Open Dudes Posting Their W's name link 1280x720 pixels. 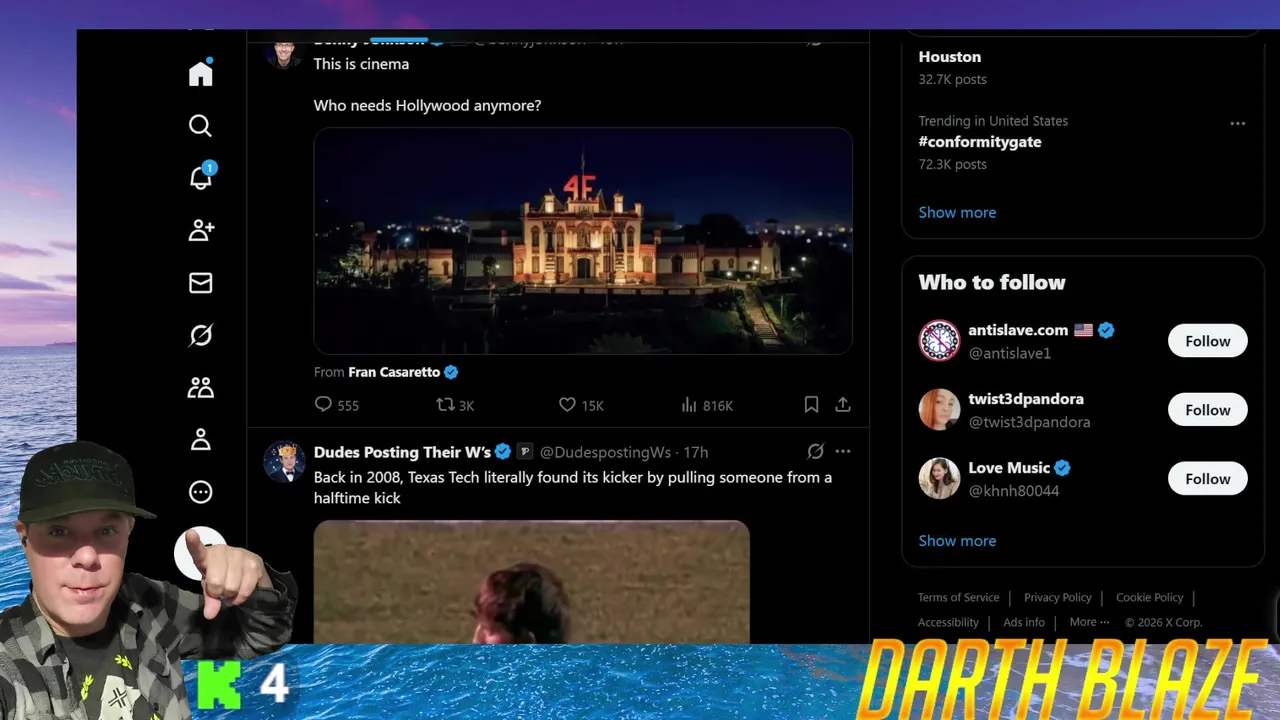point(402,452)
